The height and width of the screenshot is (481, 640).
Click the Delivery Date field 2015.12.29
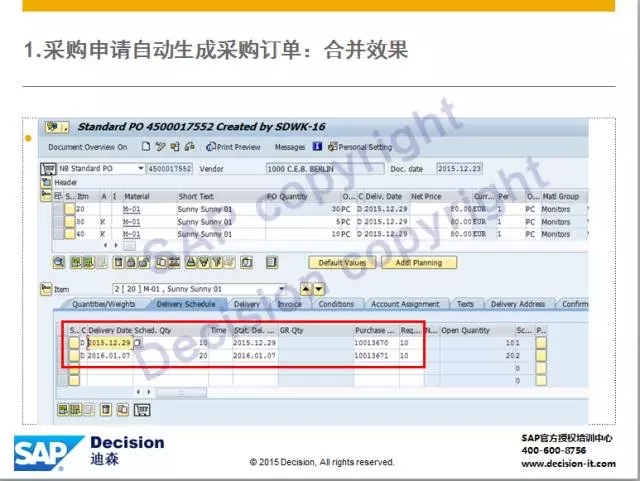coord(110,342)
